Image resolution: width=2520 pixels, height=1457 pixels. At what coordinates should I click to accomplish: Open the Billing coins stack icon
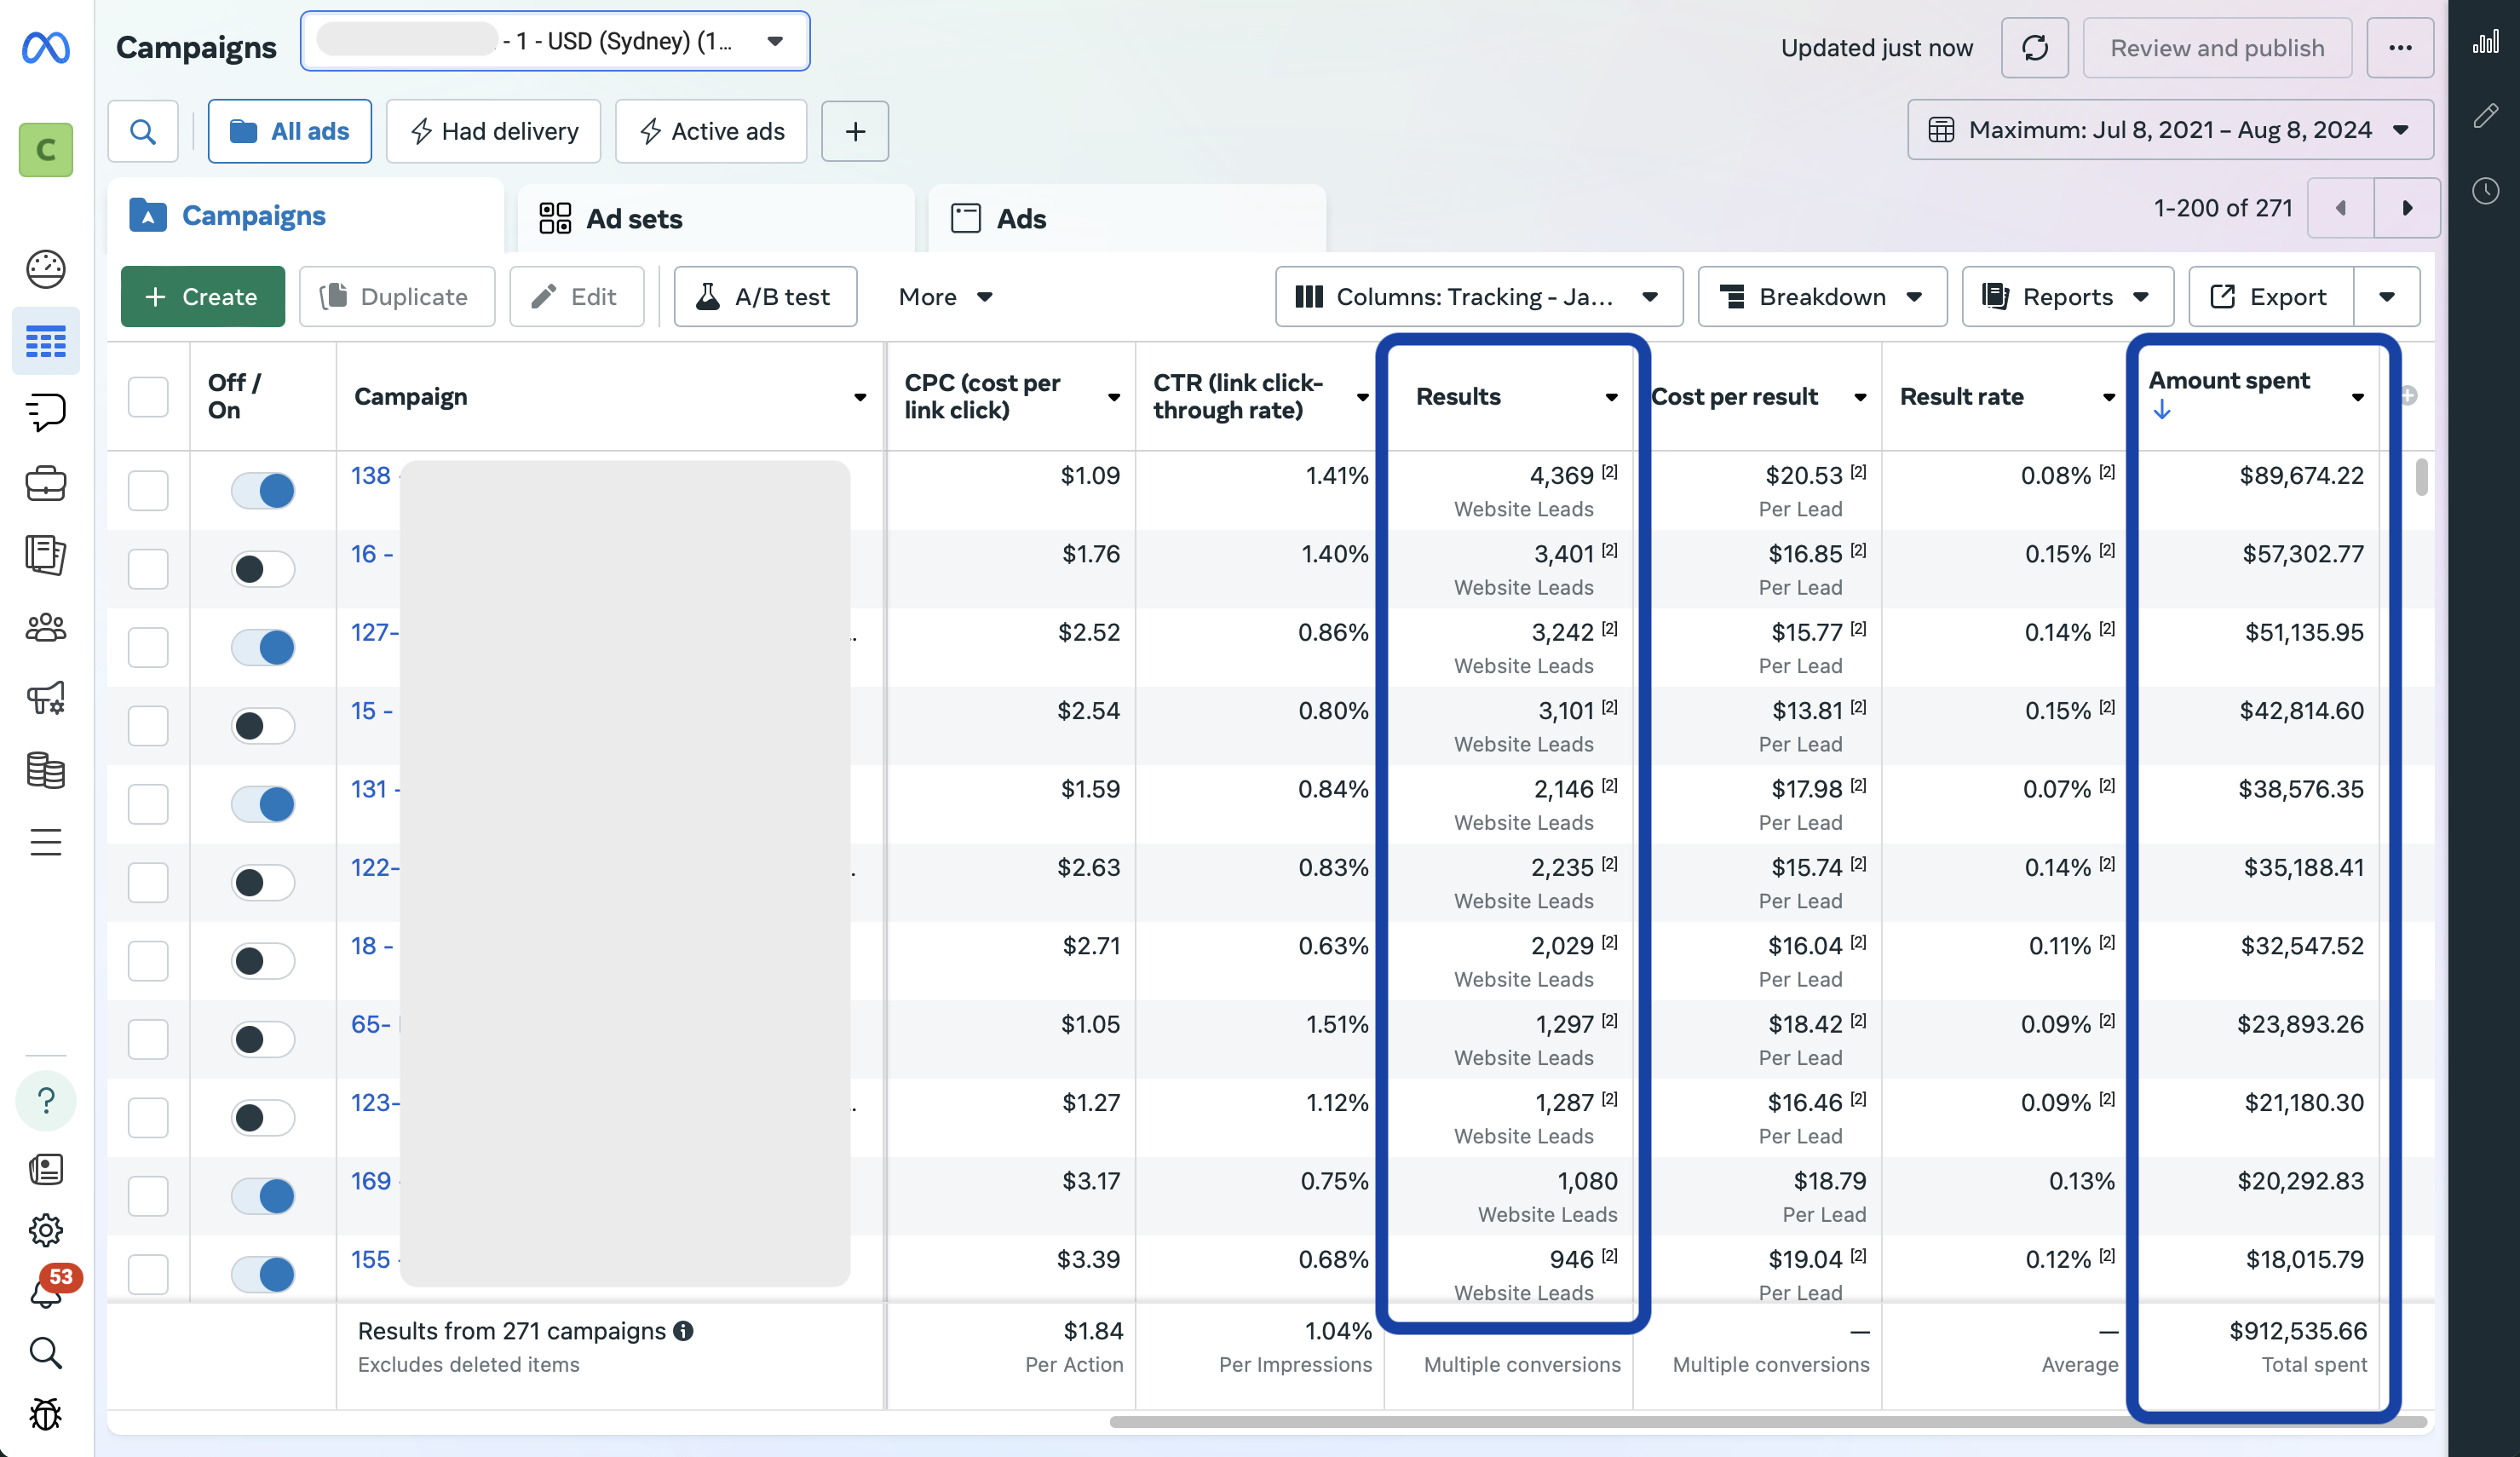[46, 770]
